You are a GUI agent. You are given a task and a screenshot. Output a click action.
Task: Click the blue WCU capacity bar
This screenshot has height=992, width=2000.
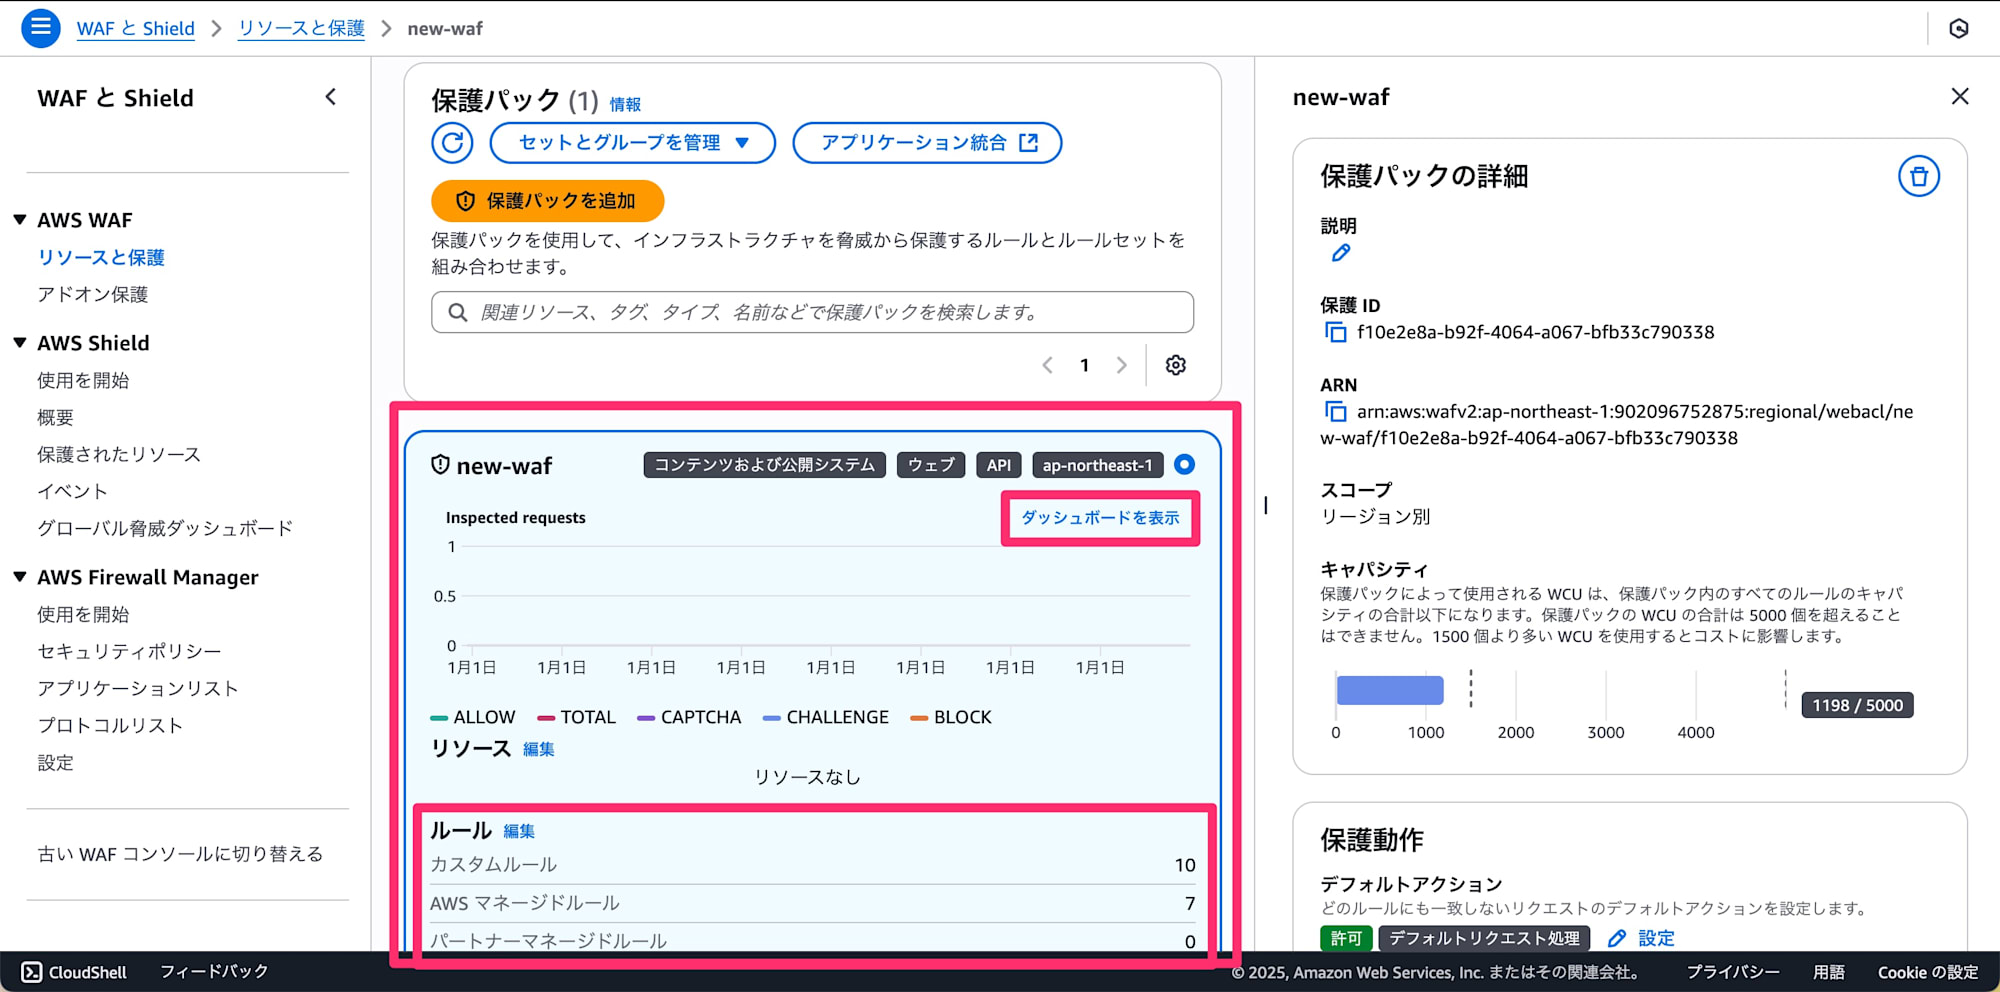tap(1390, 690)
